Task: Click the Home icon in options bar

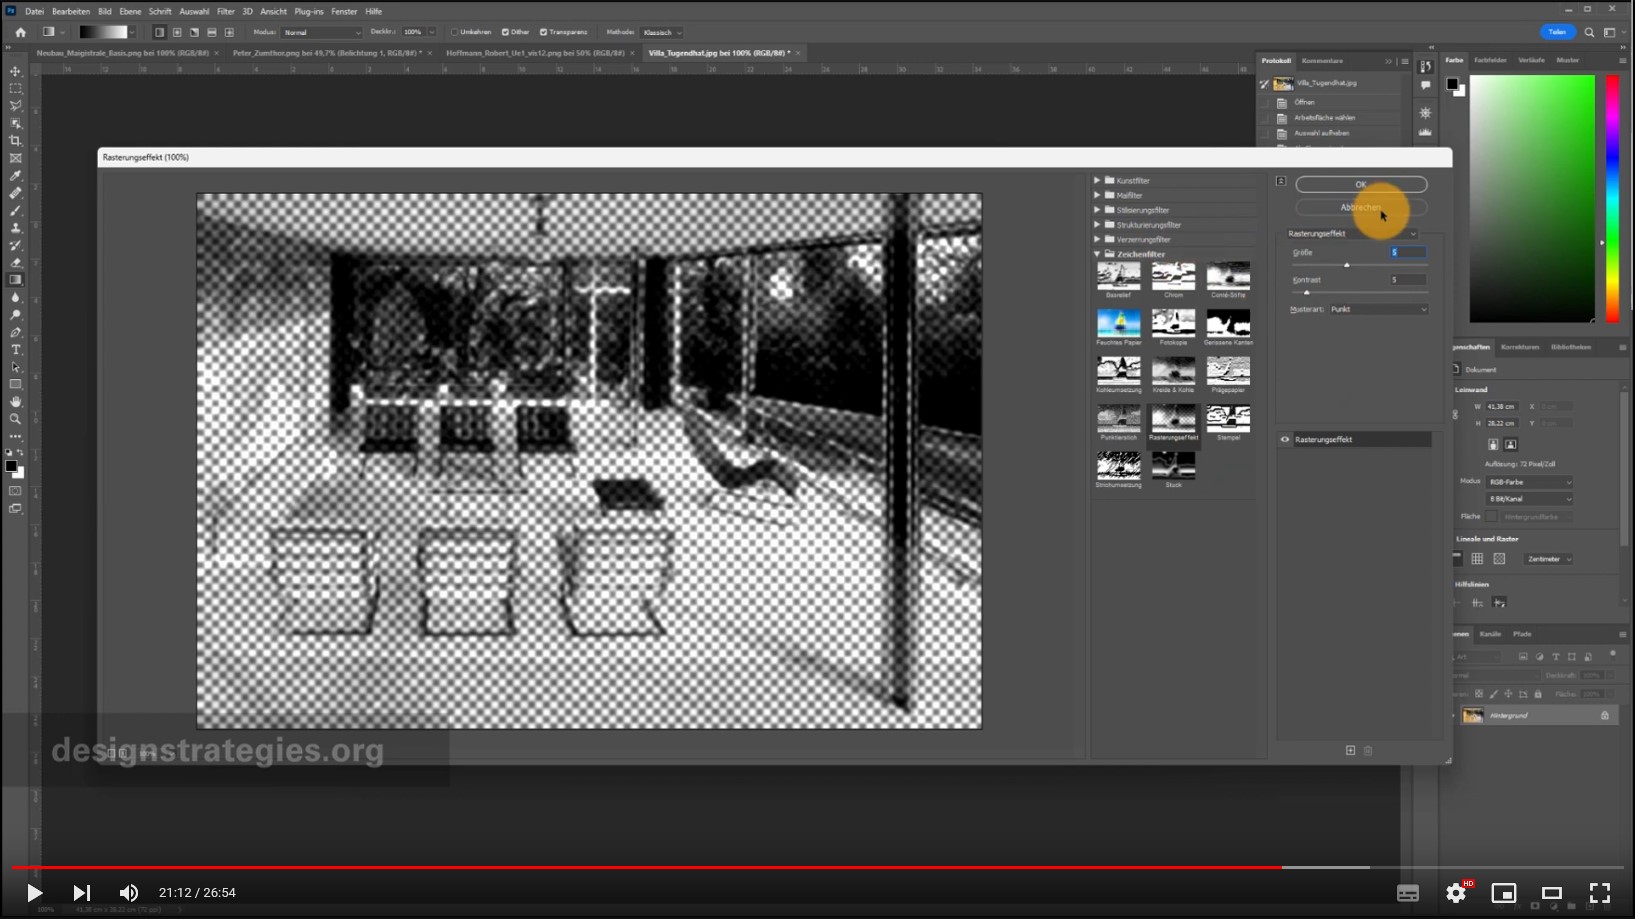Action: coord(20,32)
